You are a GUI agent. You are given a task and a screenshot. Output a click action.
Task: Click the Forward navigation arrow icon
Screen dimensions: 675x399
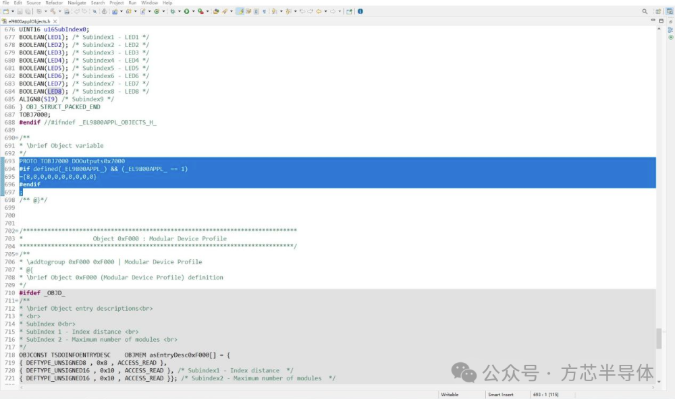click(x=333, y=11)
